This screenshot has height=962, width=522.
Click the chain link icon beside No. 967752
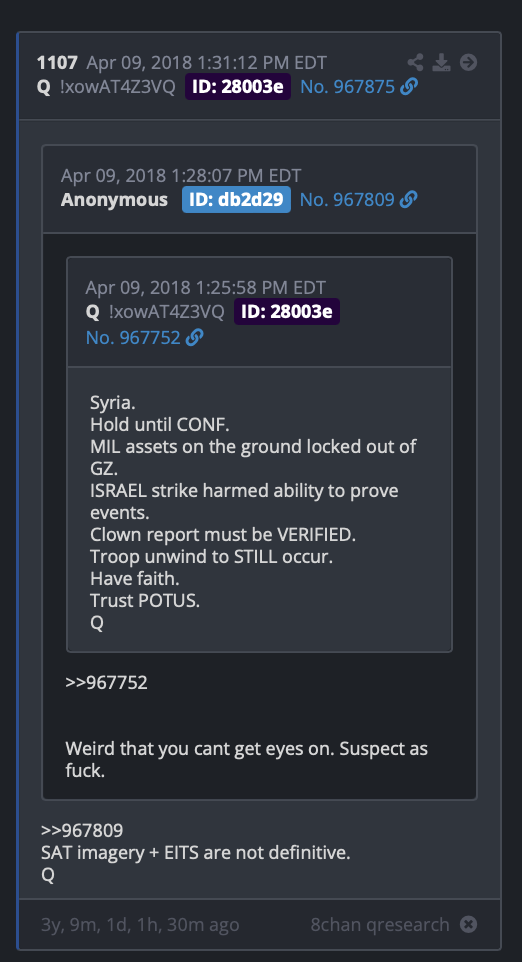(x=194, y=337)
